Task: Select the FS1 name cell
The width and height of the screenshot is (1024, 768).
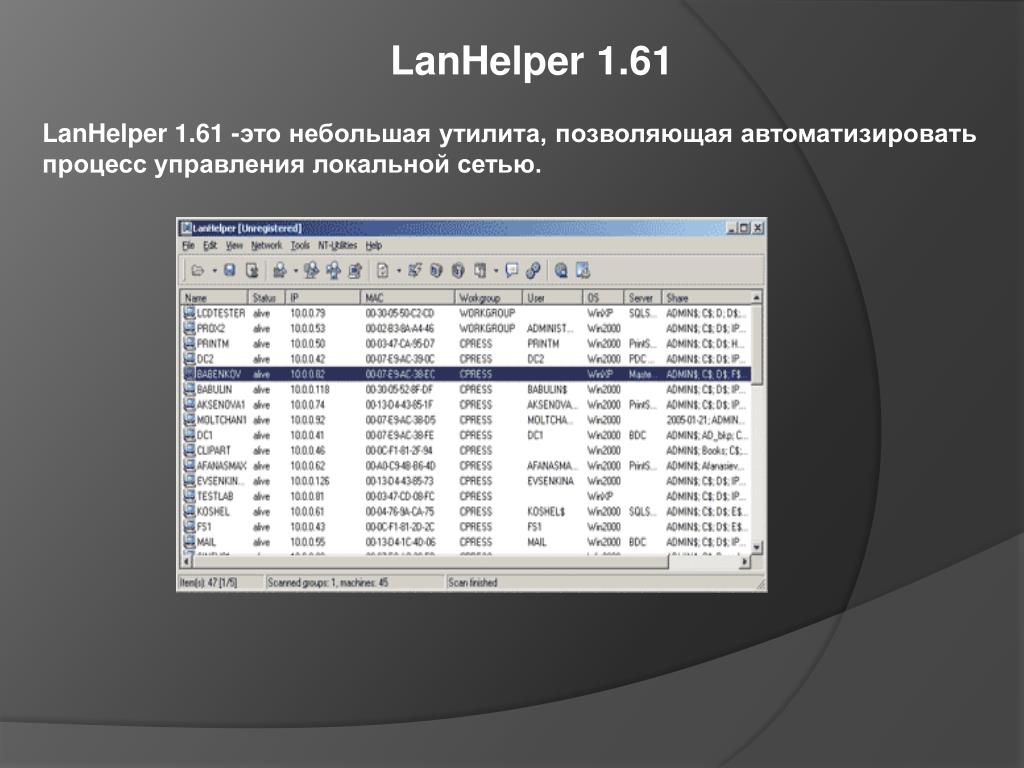Action: [x=204, y=526]
